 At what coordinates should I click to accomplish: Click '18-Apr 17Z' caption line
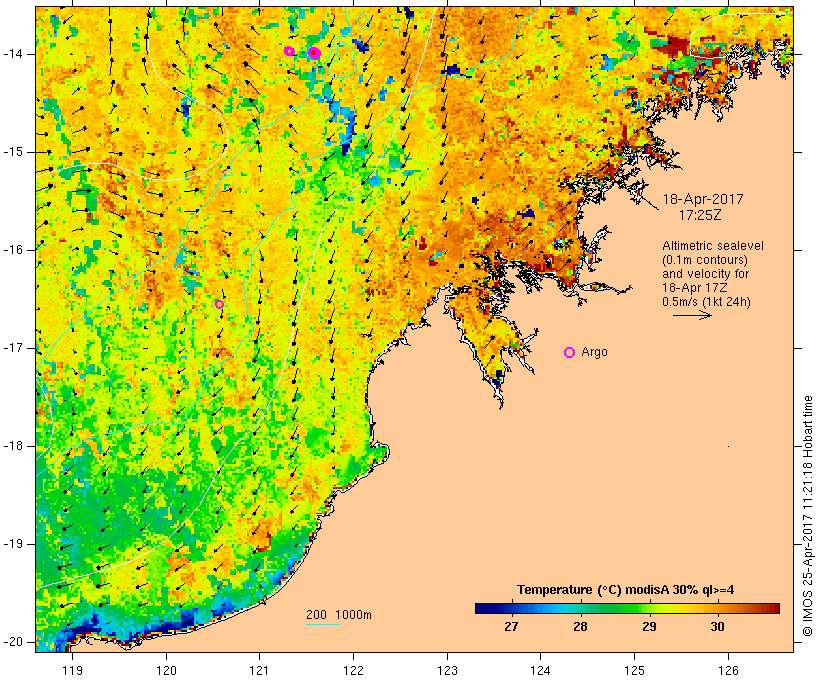(x=694, y=288)
